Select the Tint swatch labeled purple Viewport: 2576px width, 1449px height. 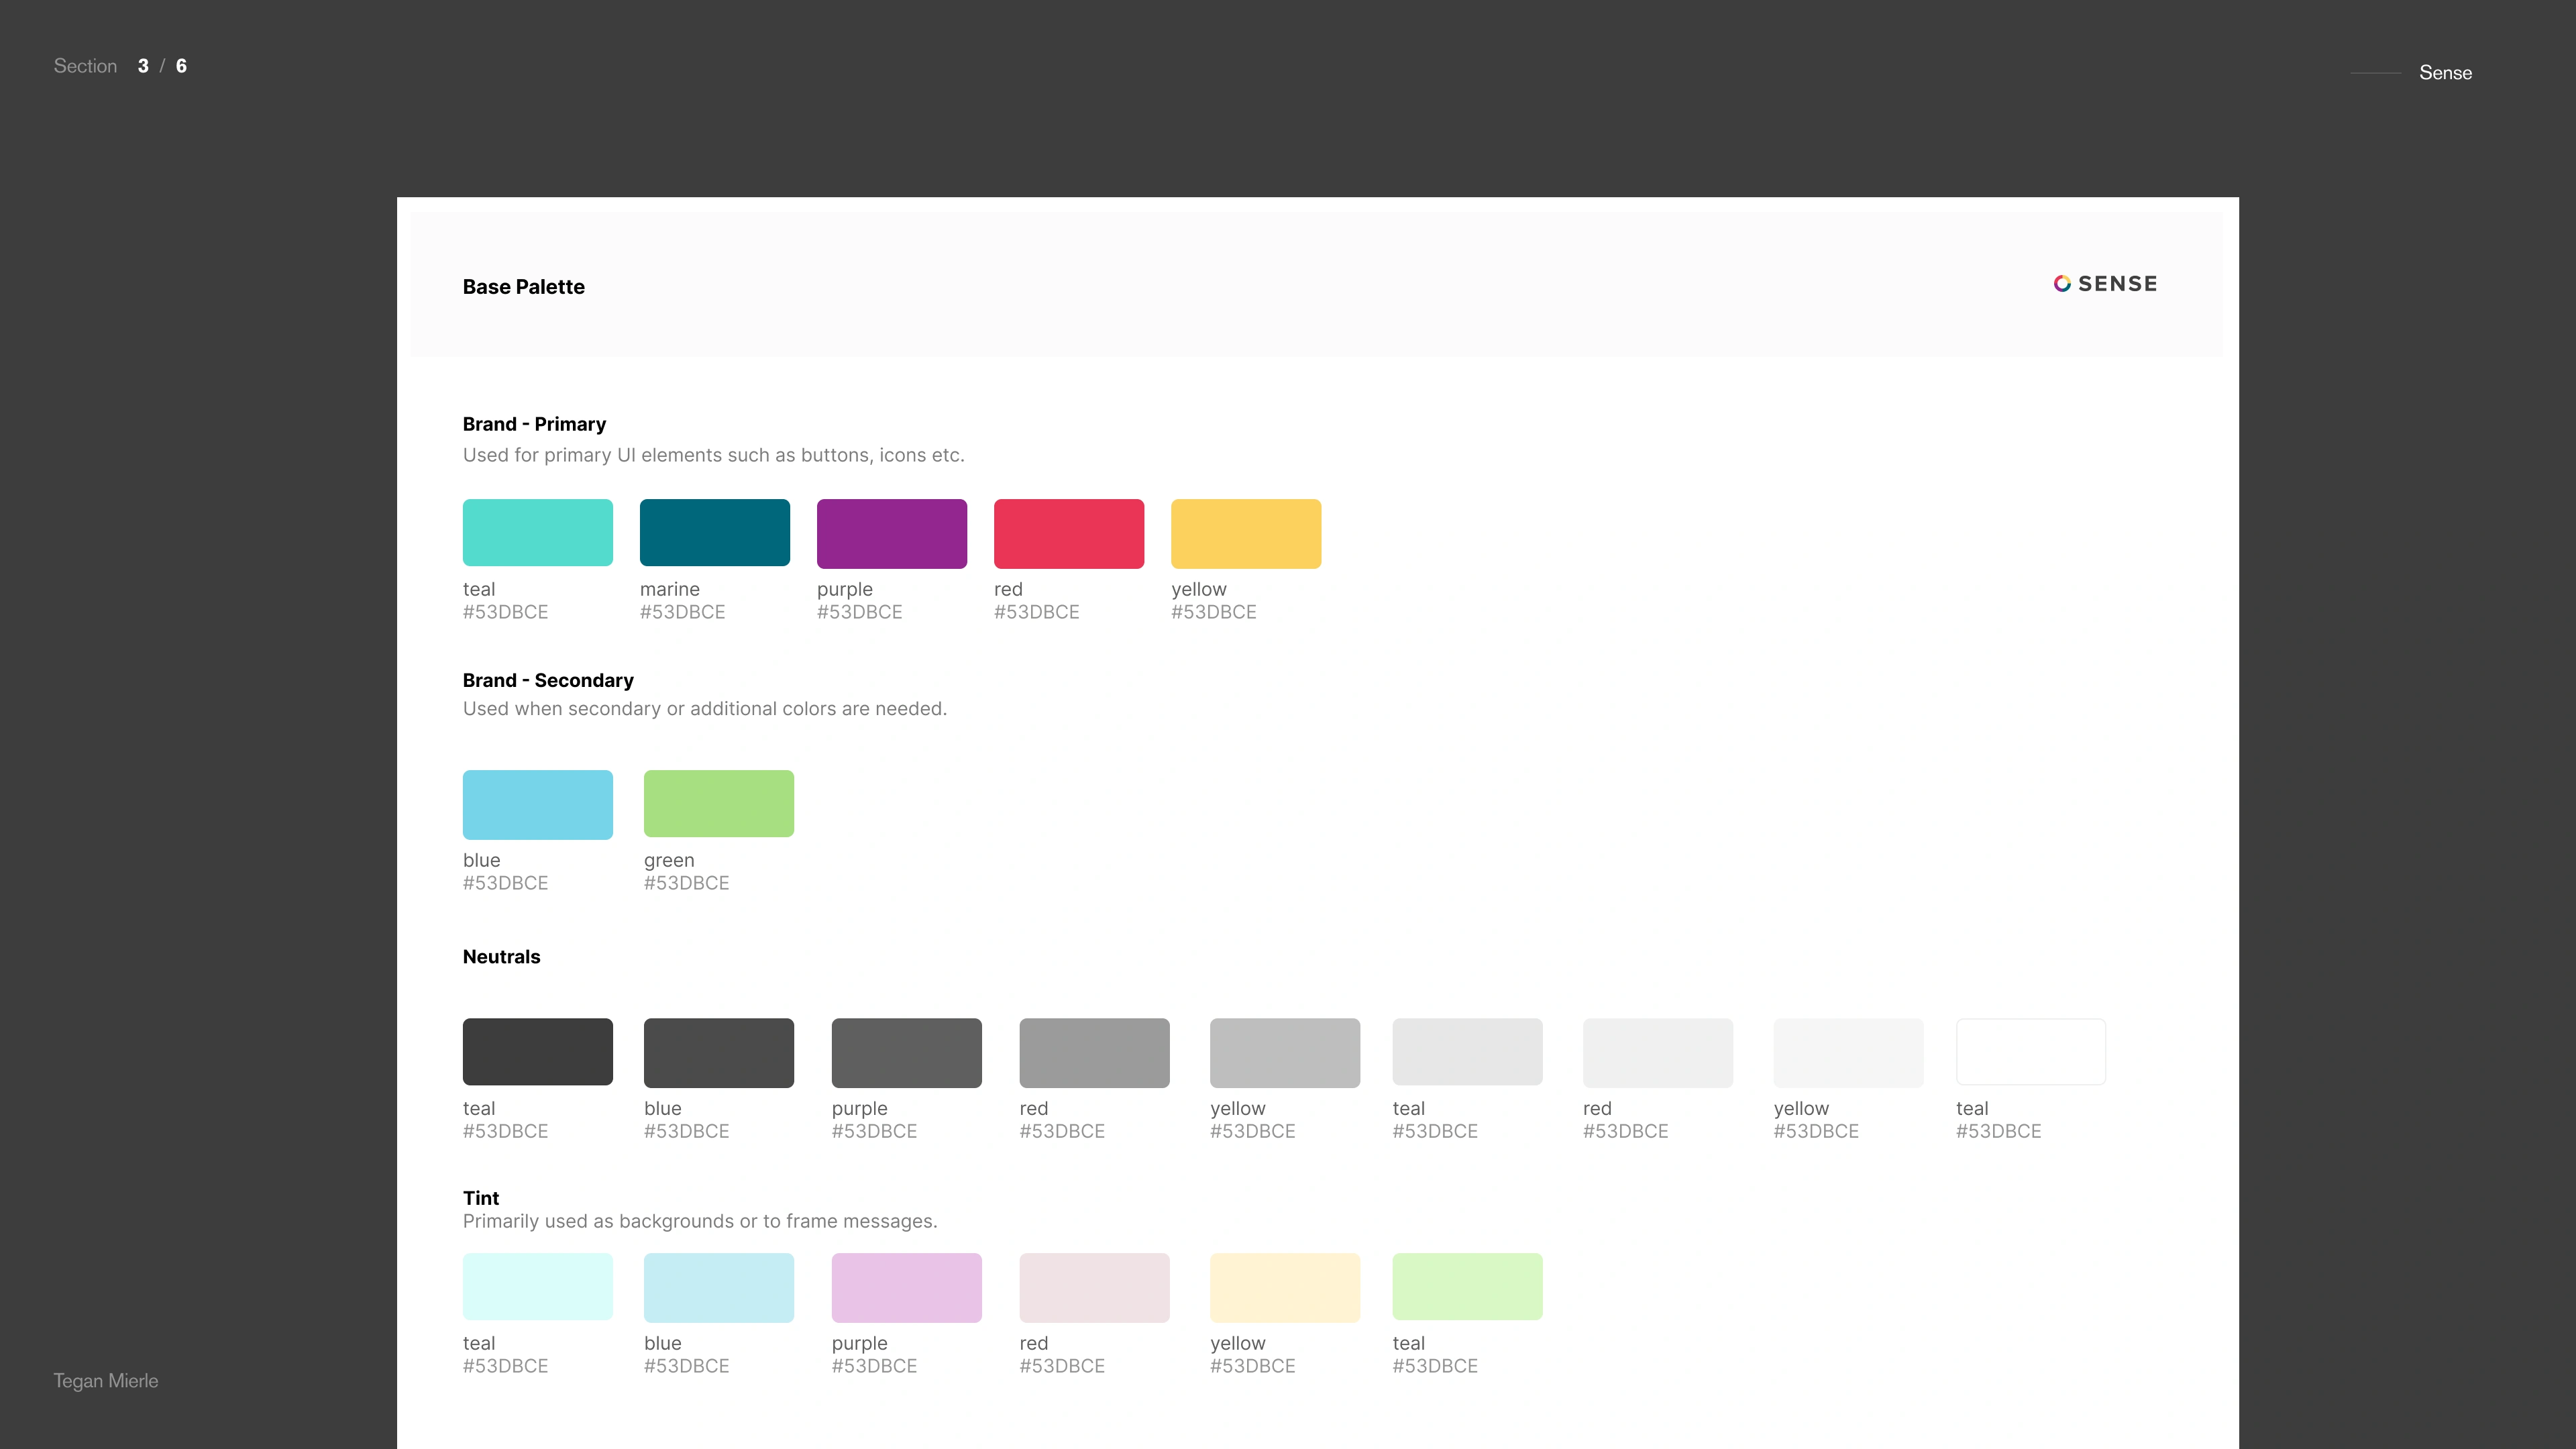(x=906, y=1288)
